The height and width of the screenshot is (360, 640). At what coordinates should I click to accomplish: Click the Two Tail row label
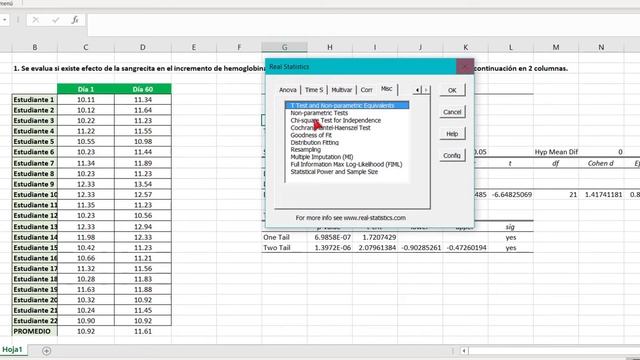(x=284, y=248)
